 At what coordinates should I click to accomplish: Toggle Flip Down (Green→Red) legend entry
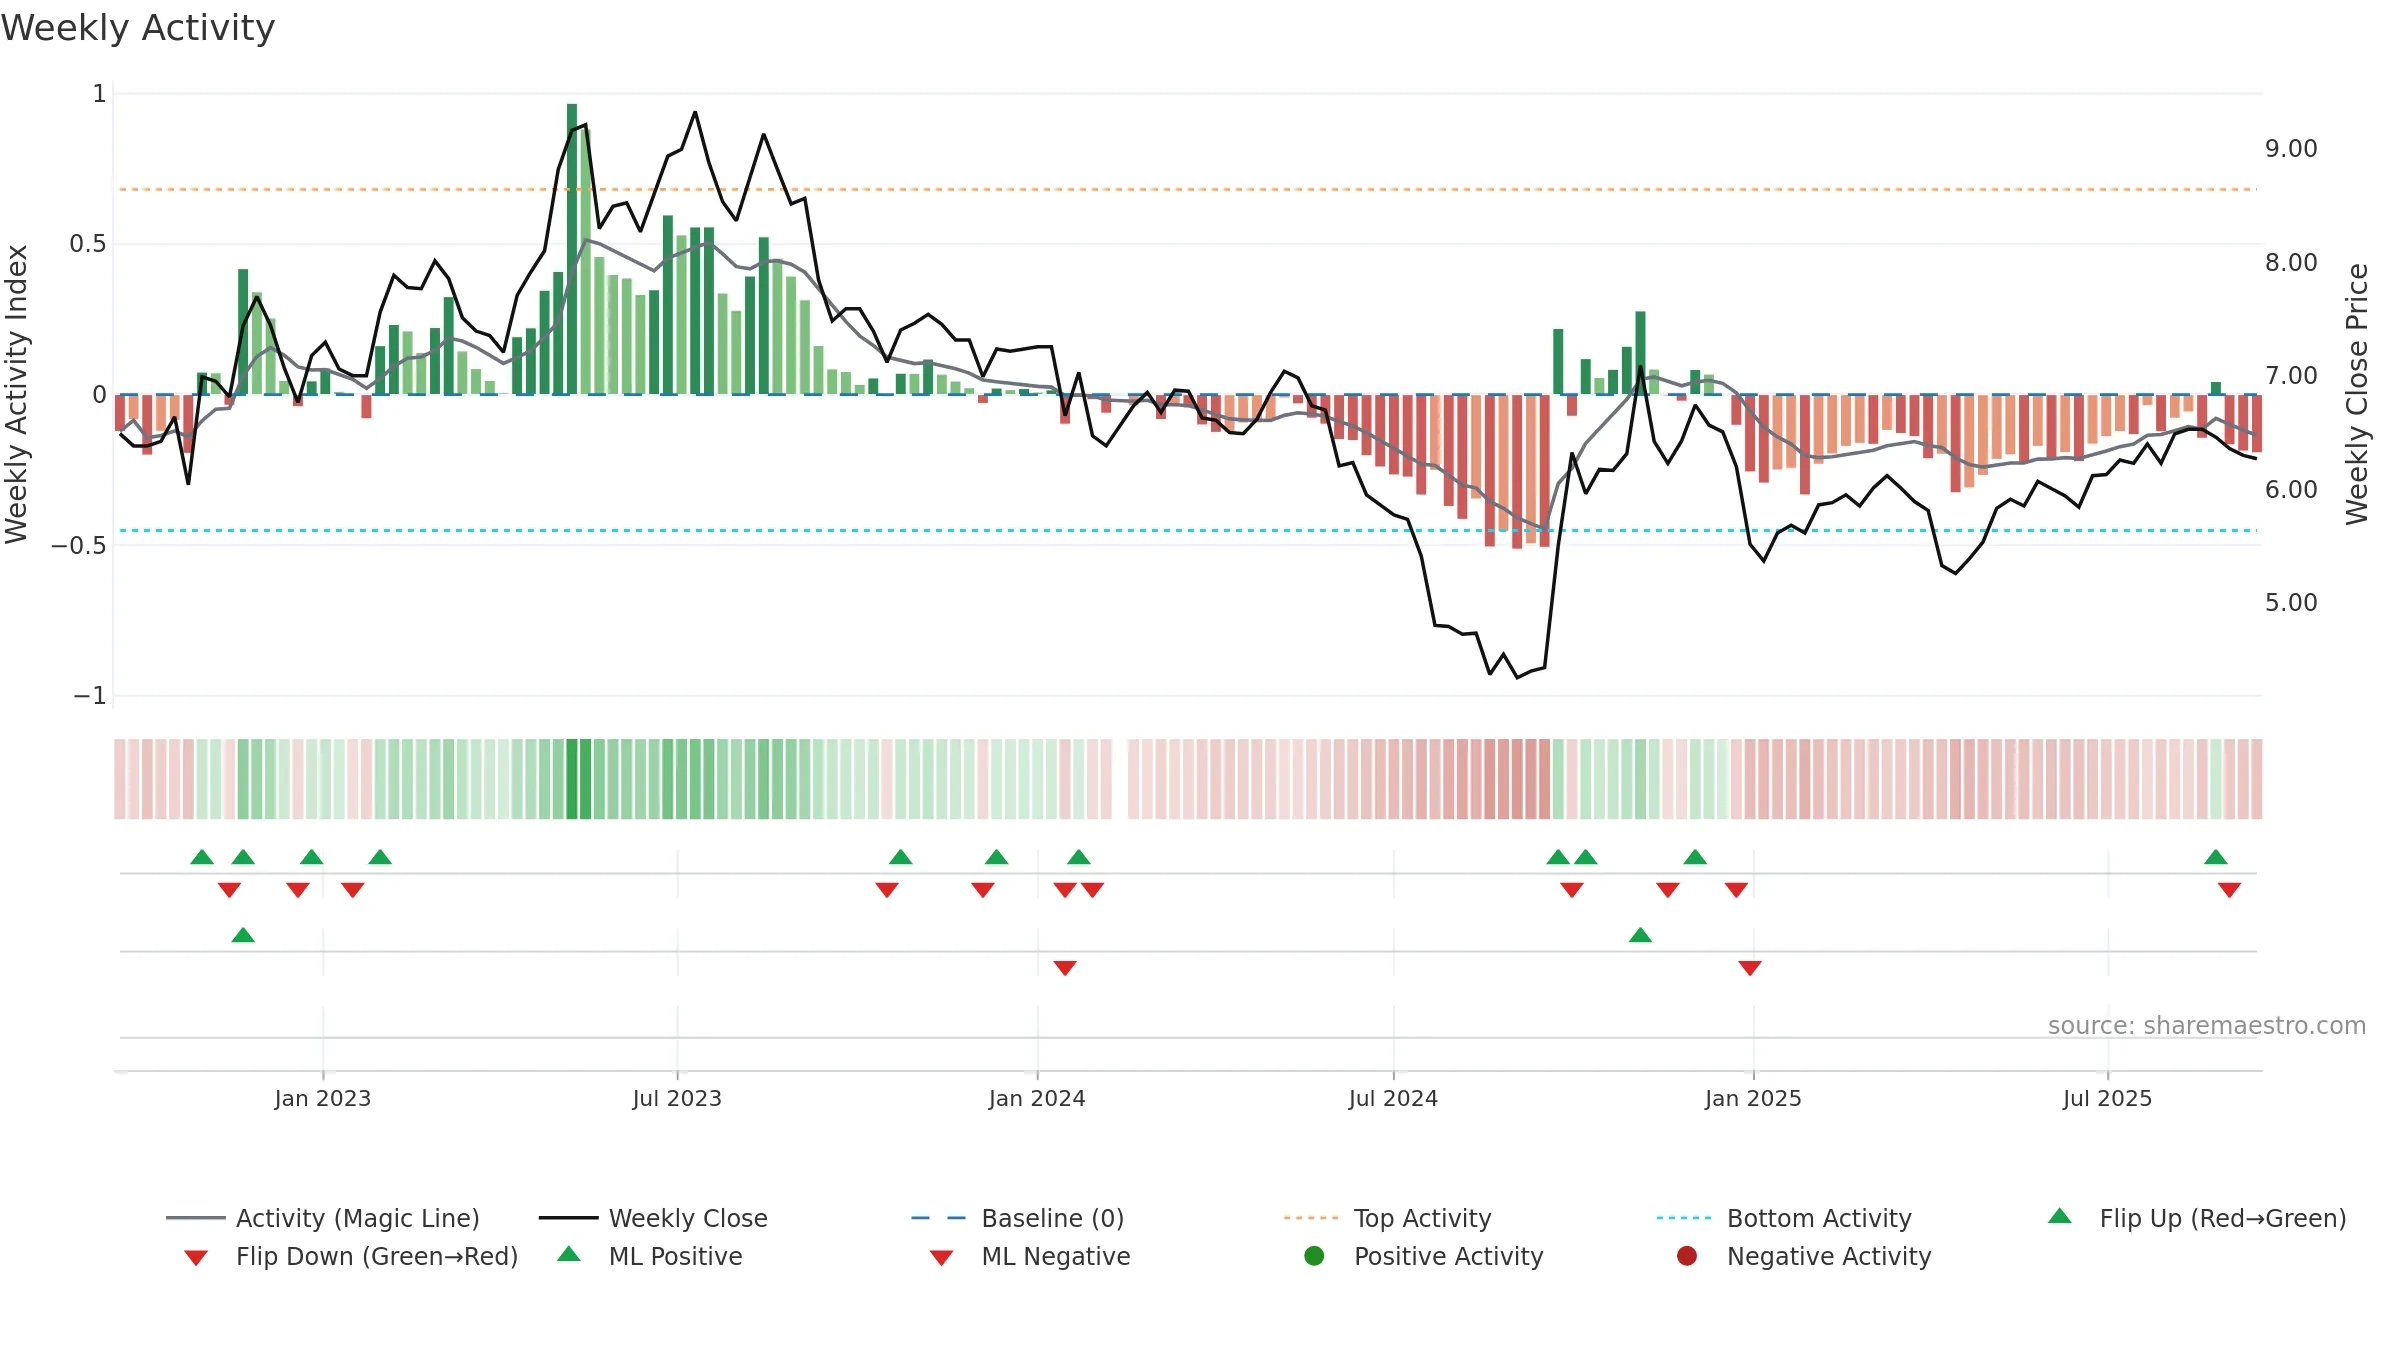[x=351, y=1256]
